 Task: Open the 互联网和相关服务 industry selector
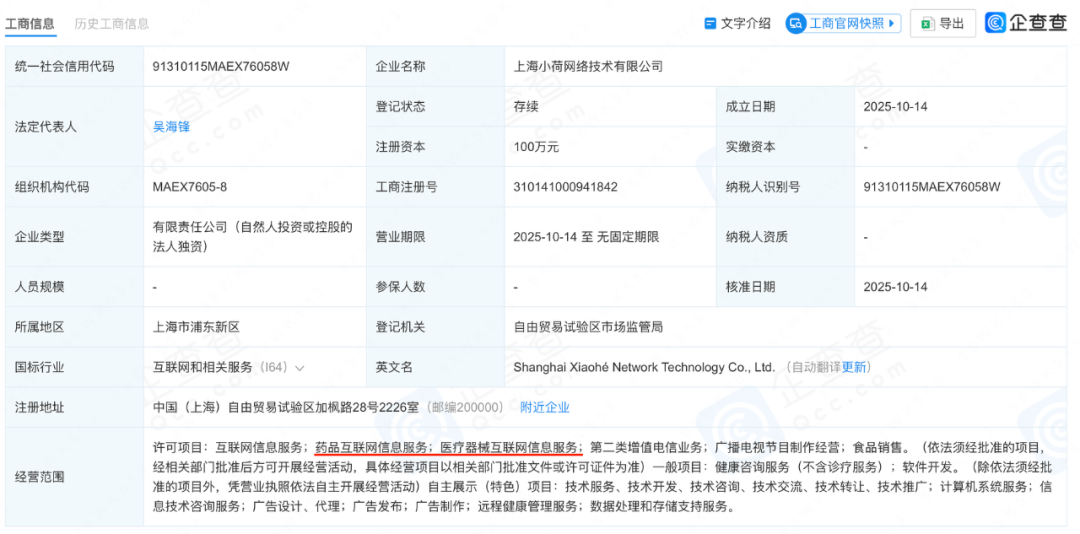pos(202,367)
